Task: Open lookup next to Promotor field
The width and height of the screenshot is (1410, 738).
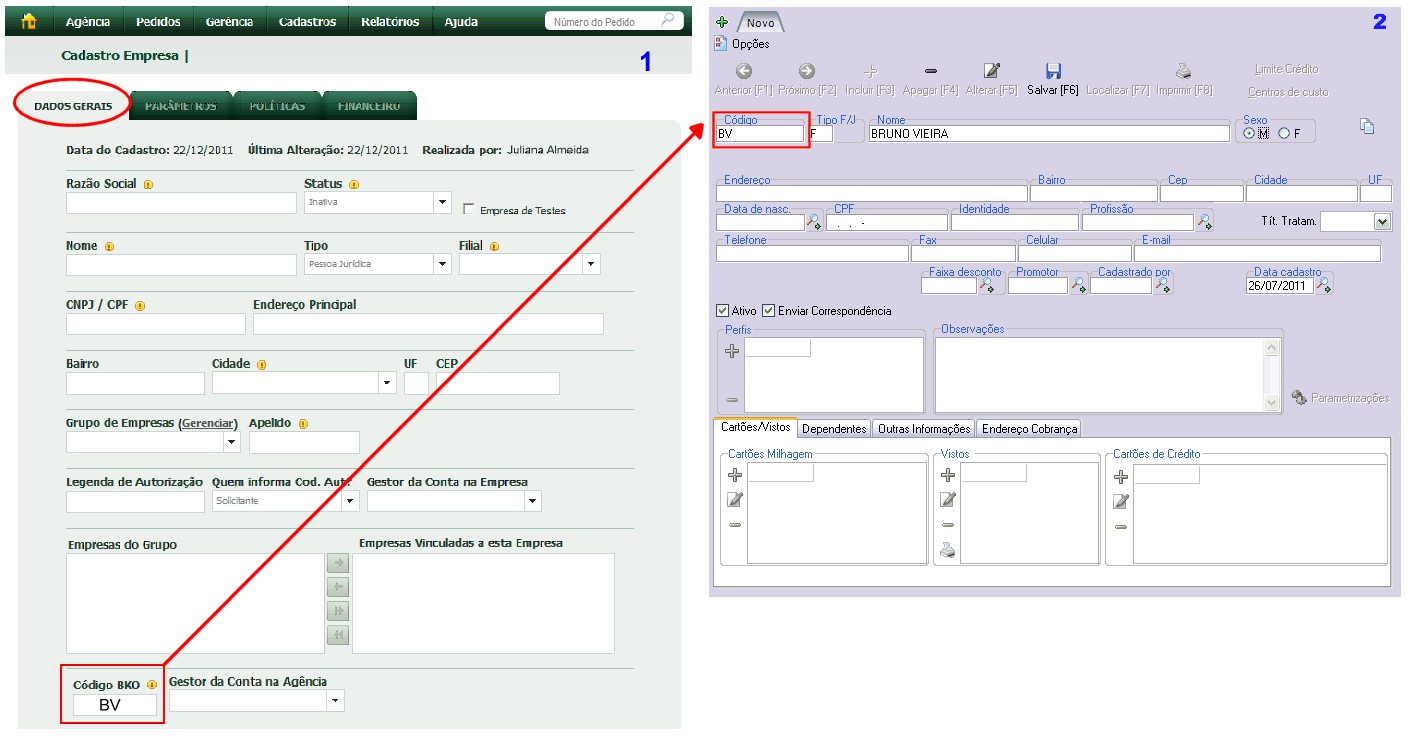Action: (1078, 286)
